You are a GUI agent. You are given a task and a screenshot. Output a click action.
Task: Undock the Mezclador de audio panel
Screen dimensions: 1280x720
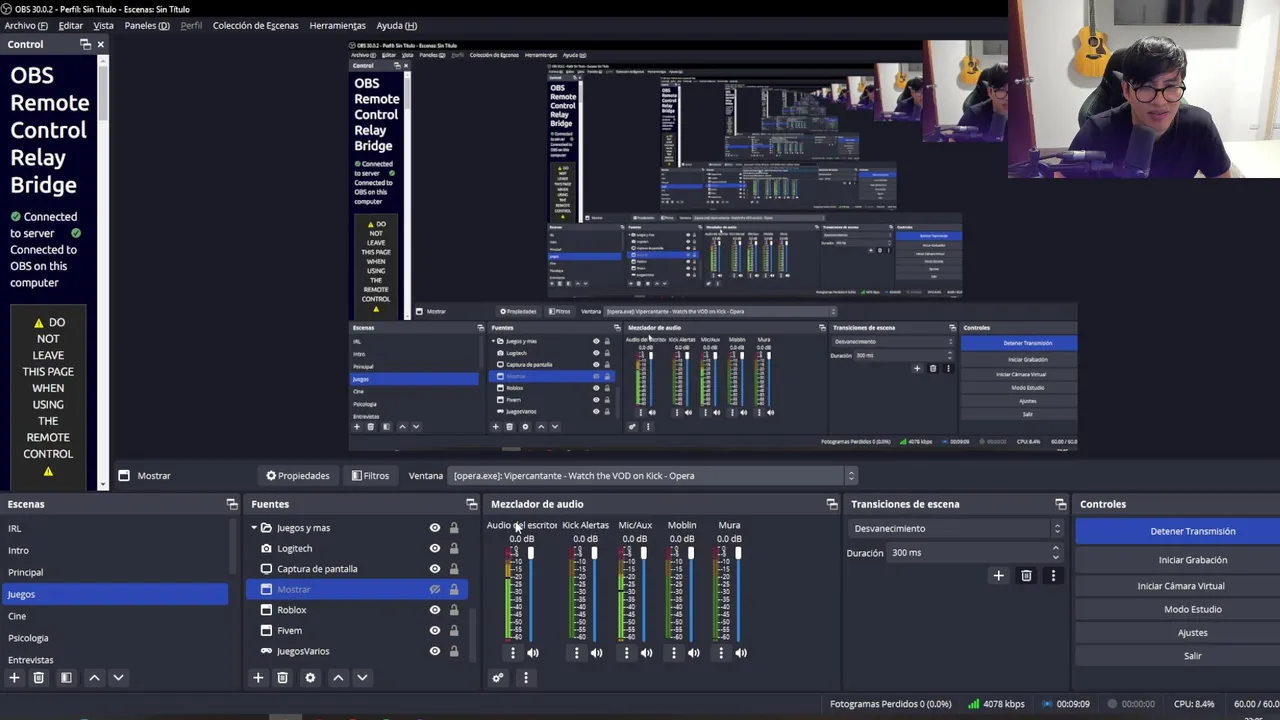pos(832,504)
